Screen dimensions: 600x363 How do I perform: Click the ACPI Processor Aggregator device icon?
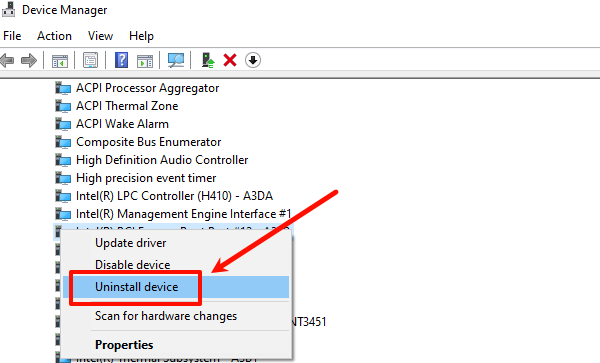[63, 88]
